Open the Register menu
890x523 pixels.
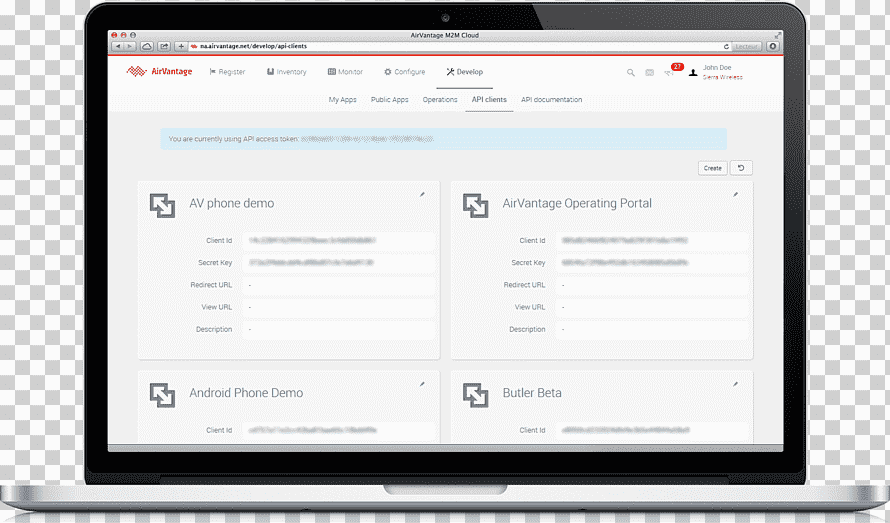[227, 72]
